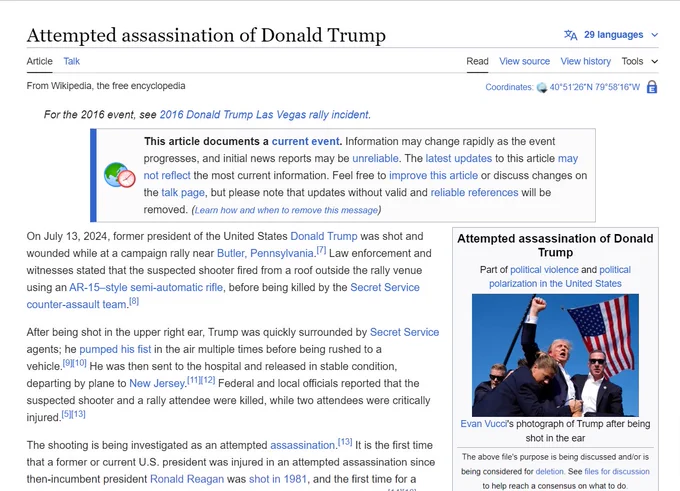Click citation reference [5]
Image resolution: width=680 pixels, height=491 pixels.
[x=66, y=414]
